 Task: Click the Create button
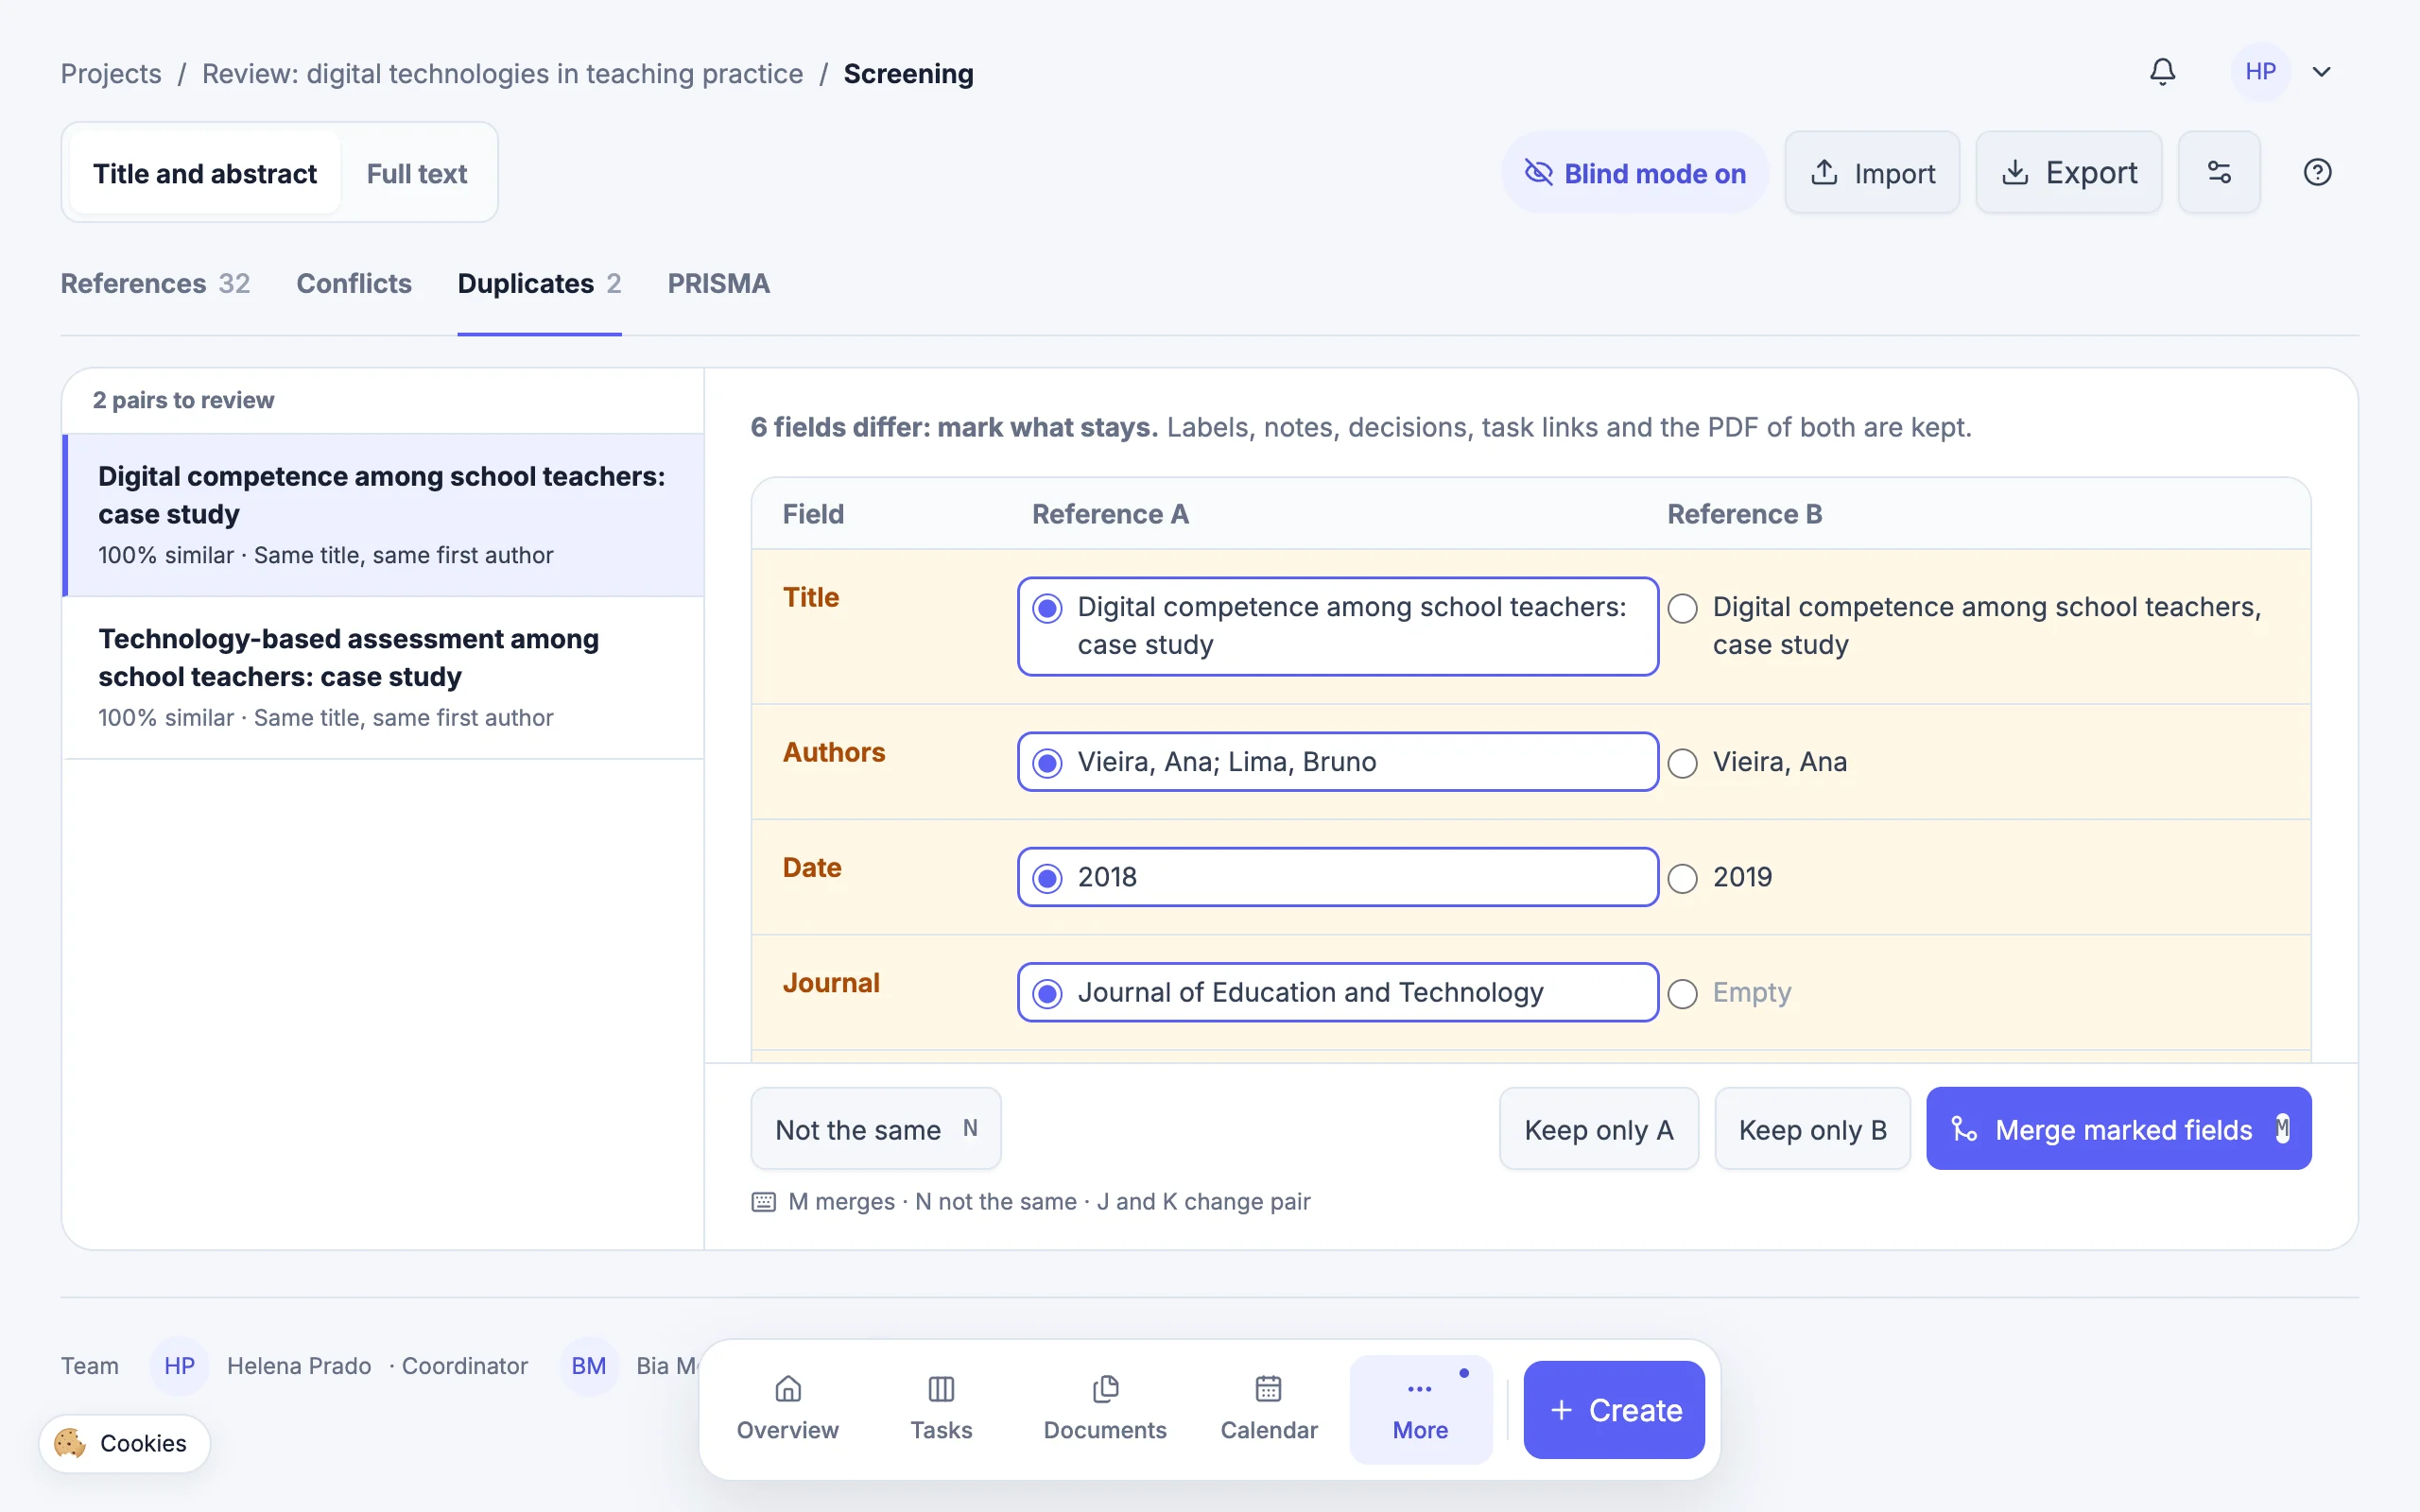[1614, 1409]
